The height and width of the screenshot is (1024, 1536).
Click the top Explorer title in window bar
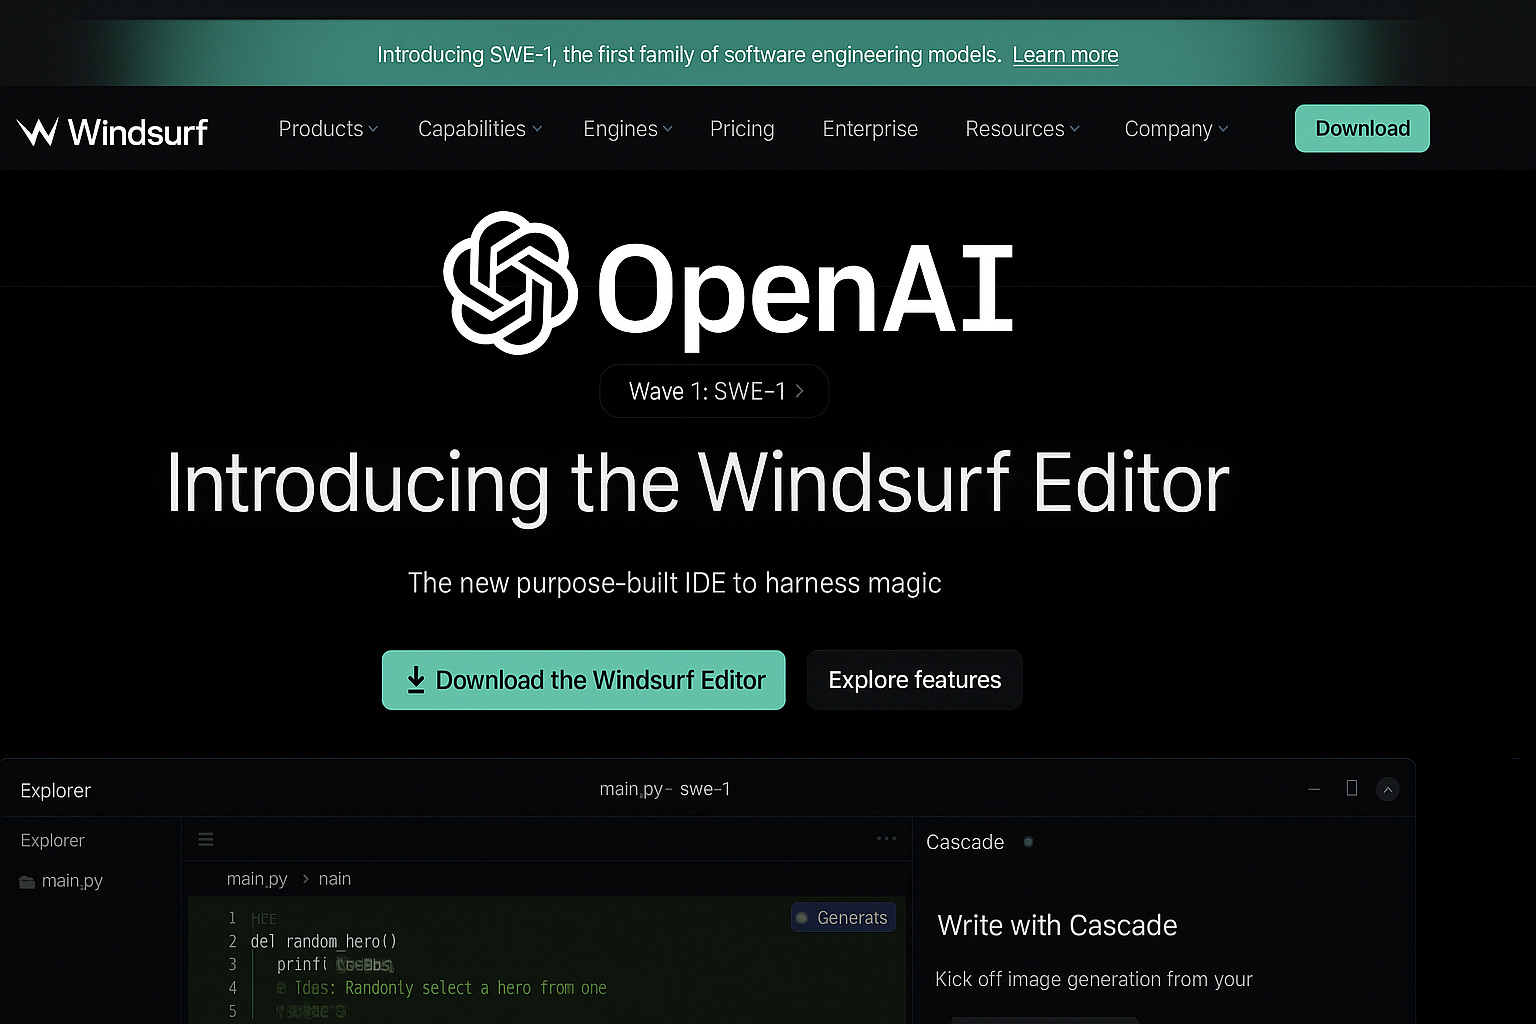point(55,790)
